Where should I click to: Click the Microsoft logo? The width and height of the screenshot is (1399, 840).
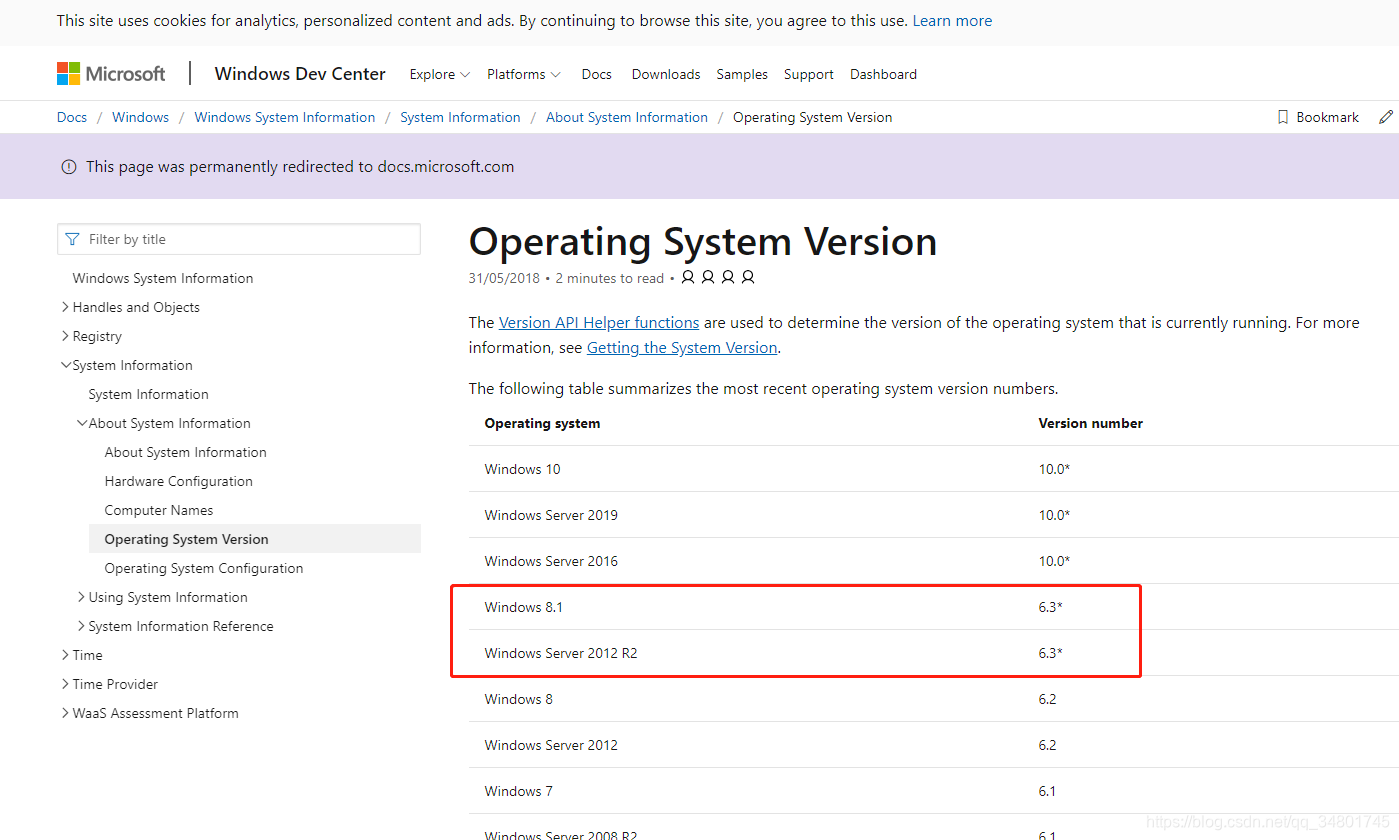111,74
